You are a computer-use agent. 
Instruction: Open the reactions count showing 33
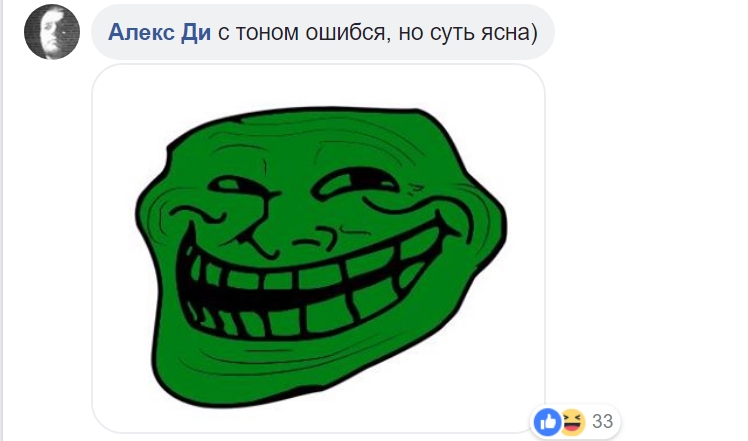coord(603,421)
